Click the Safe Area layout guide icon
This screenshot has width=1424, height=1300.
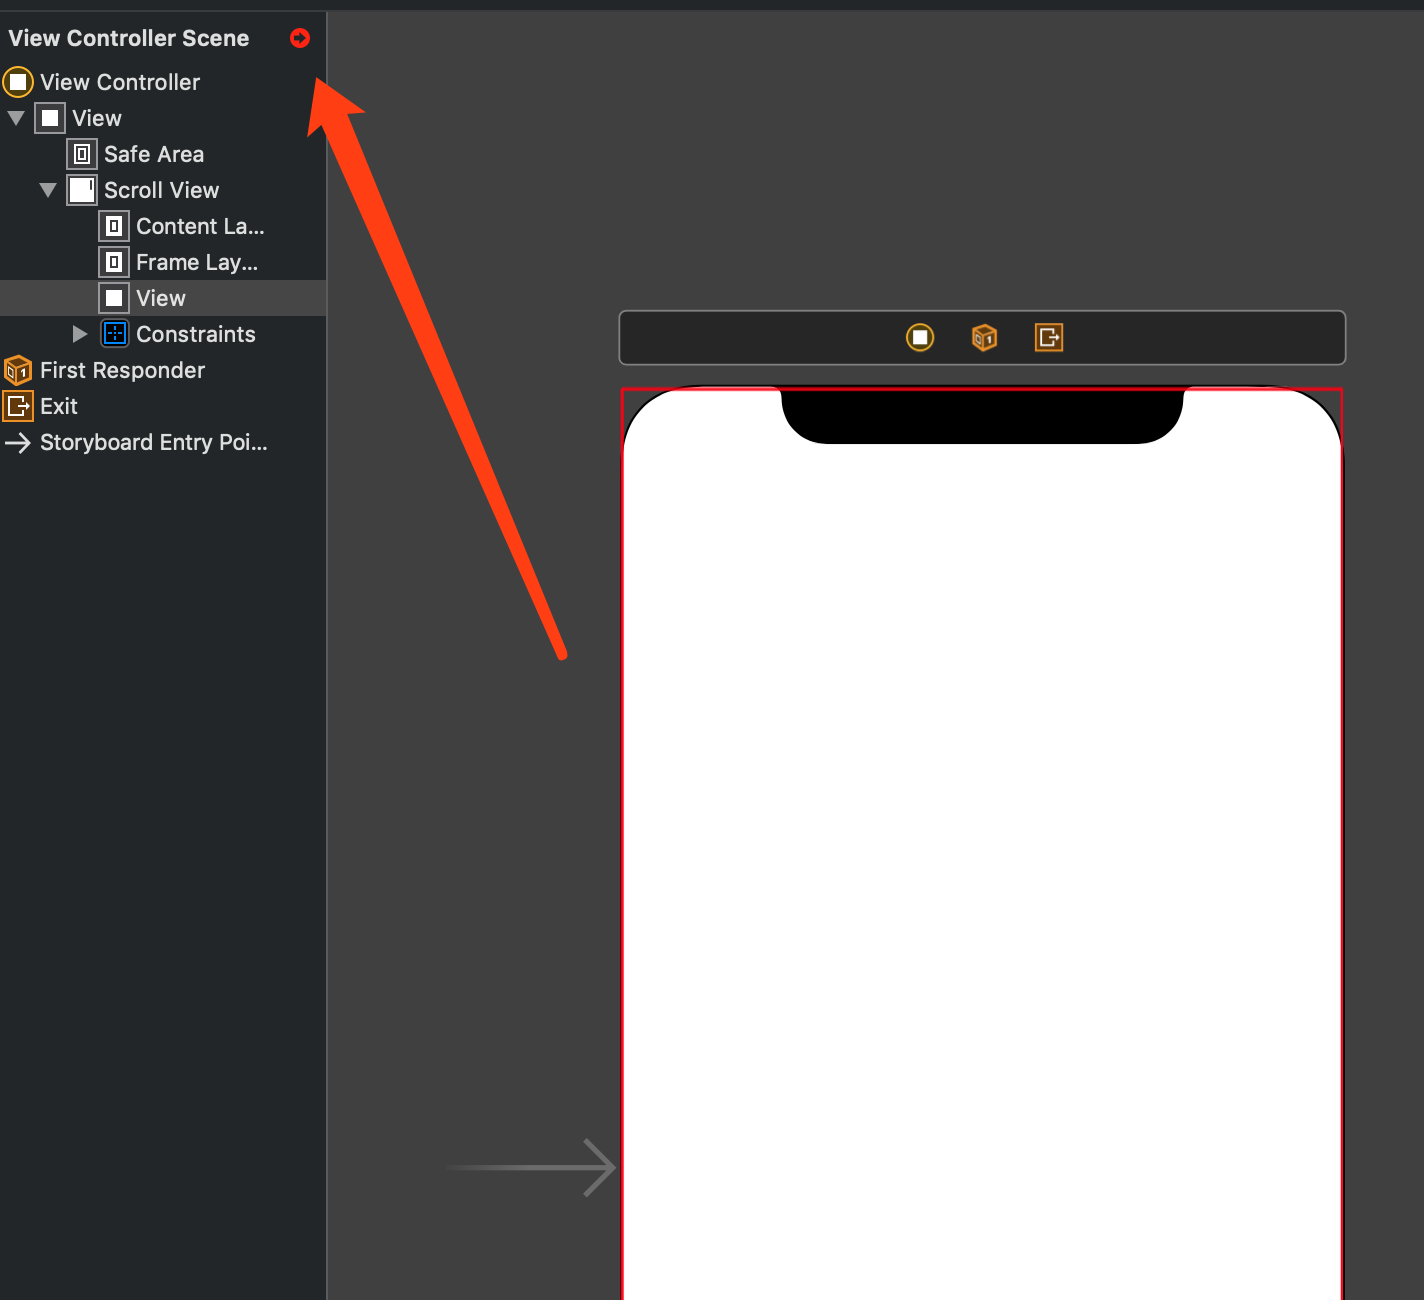pyautogui.click(x=82, y=154)
